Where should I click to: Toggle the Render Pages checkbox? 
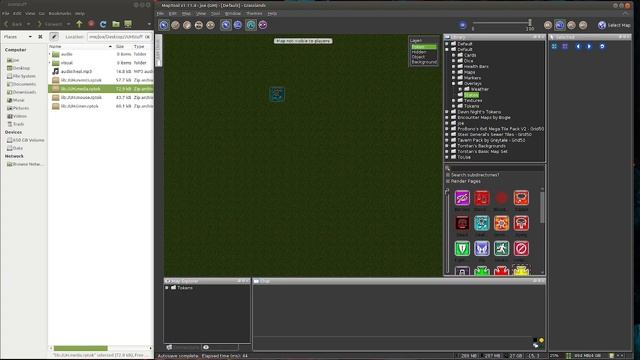click(448, 181)
